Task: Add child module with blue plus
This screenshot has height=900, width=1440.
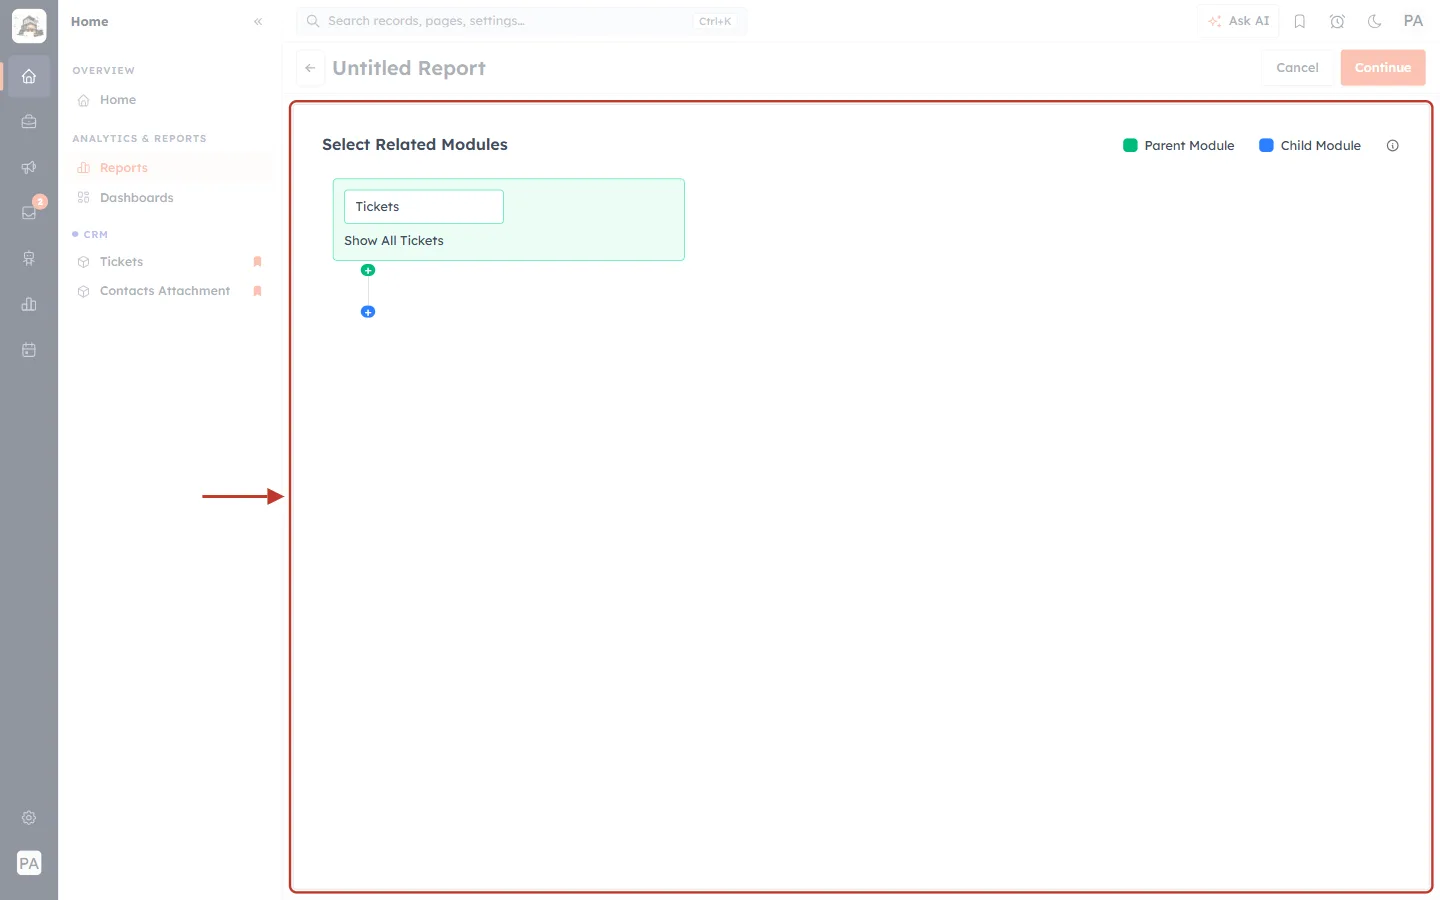Action: pos(368,312)
